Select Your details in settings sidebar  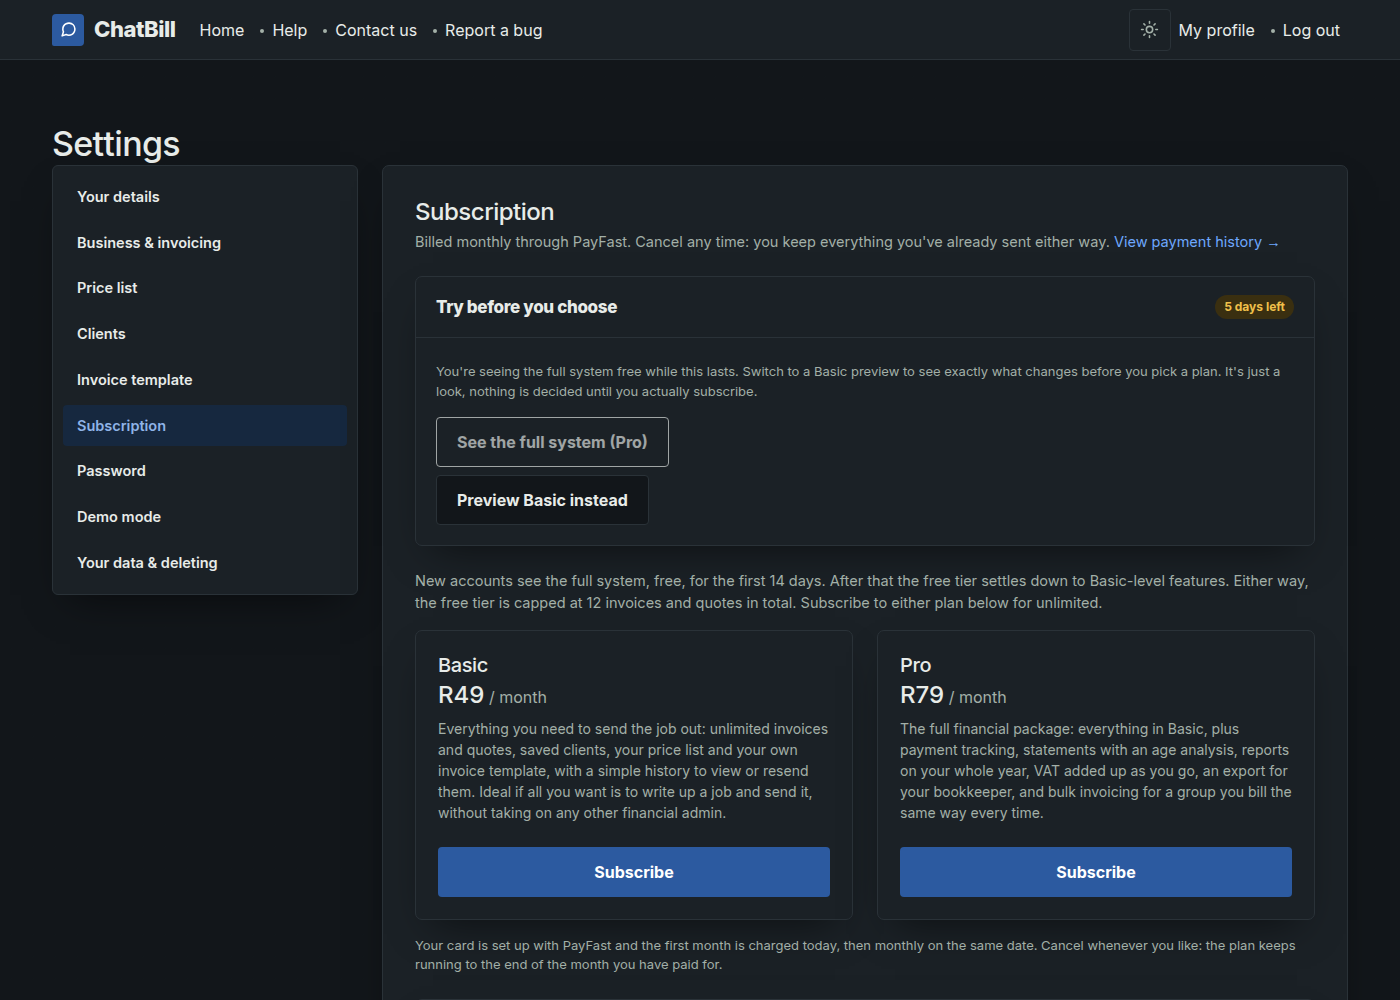[x=205, y=197]
